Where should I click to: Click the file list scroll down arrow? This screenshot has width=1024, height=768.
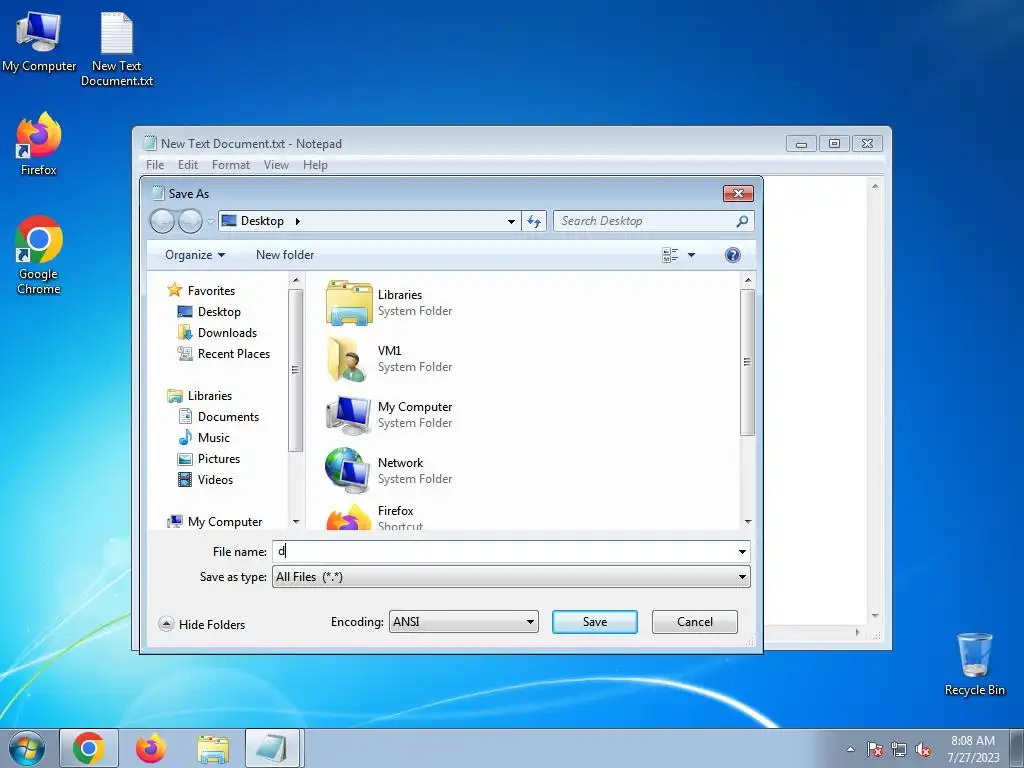pos(748,521)
